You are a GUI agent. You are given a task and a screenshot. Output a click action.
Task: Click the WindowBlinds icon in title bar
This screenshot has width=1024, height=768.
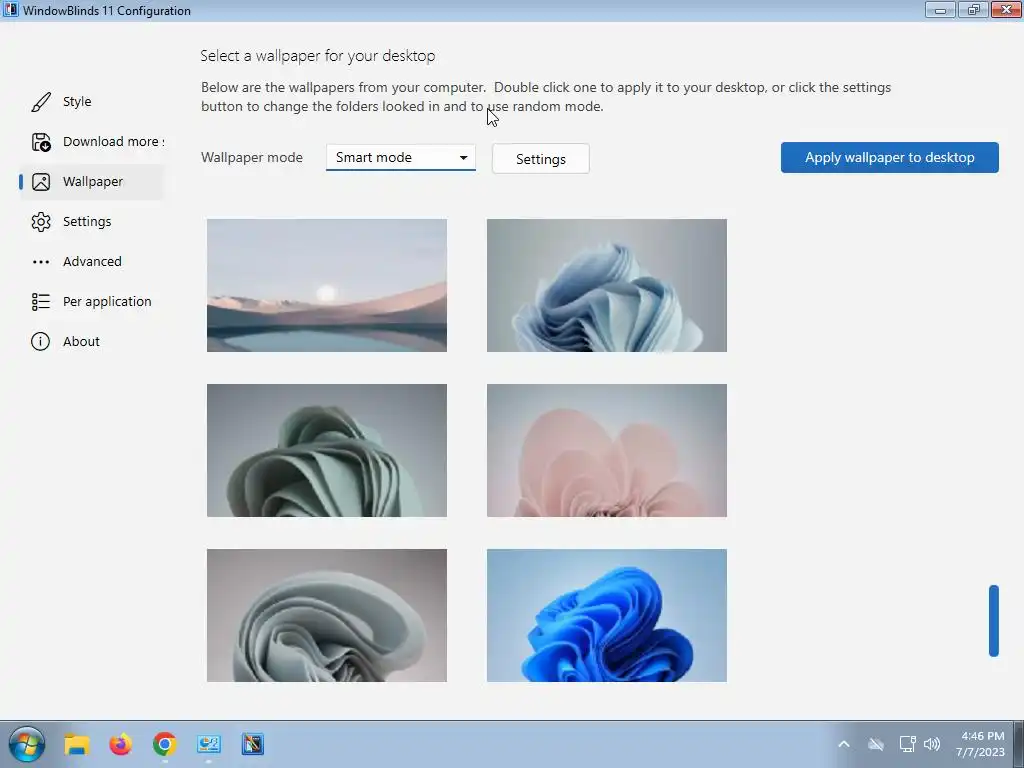(x=10, y=10)
